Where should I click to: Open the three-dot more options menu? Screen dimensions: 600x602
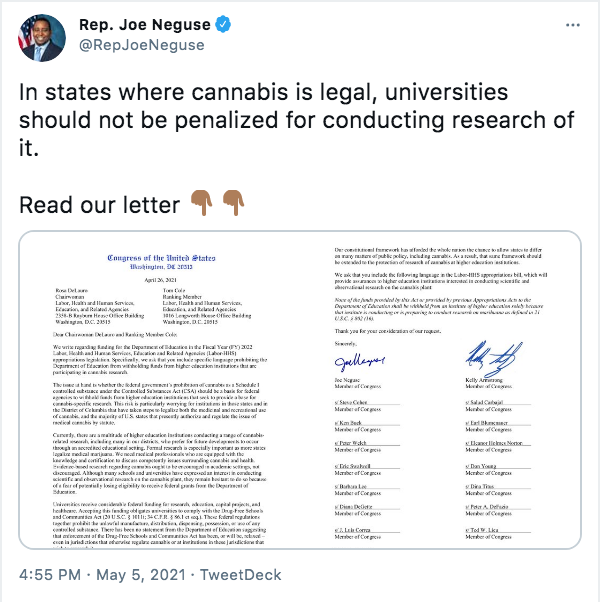click(573, 25)
